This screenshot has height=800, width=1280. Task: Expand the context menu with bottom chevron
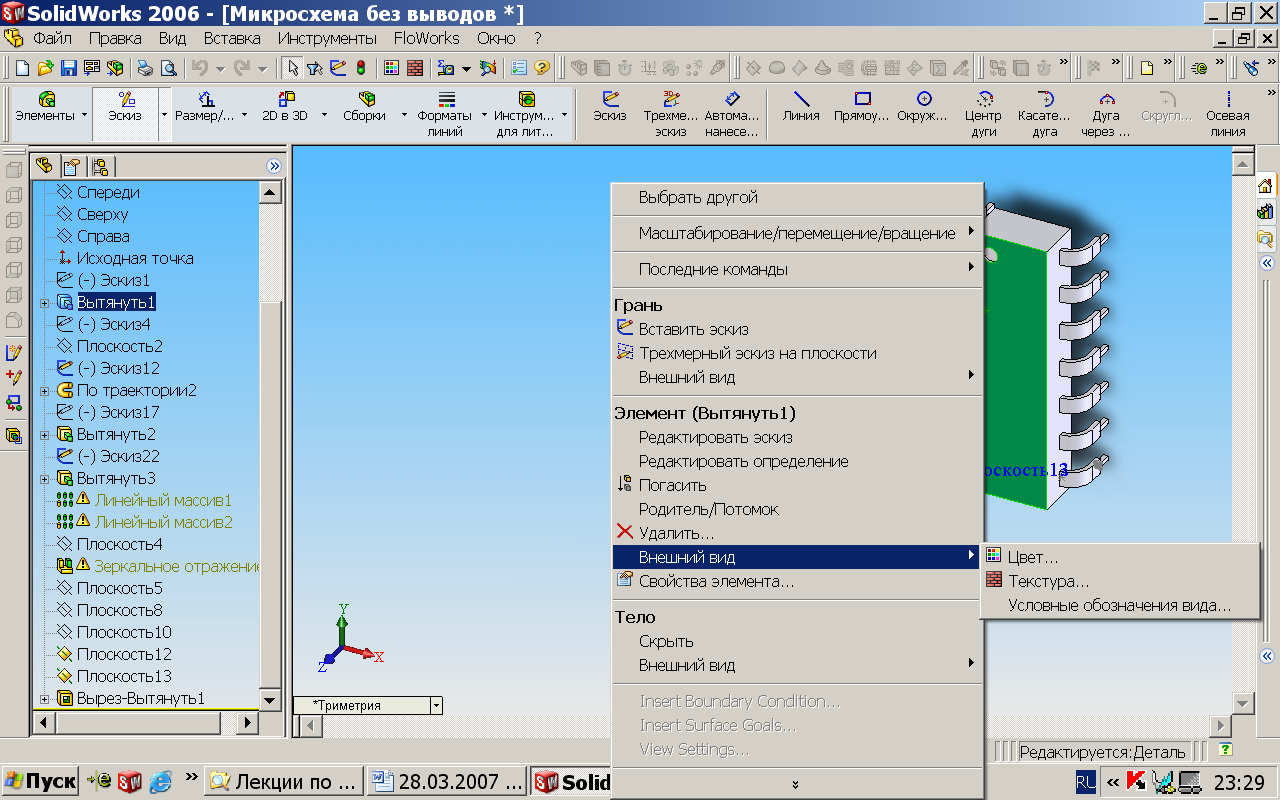pos(796,784)
